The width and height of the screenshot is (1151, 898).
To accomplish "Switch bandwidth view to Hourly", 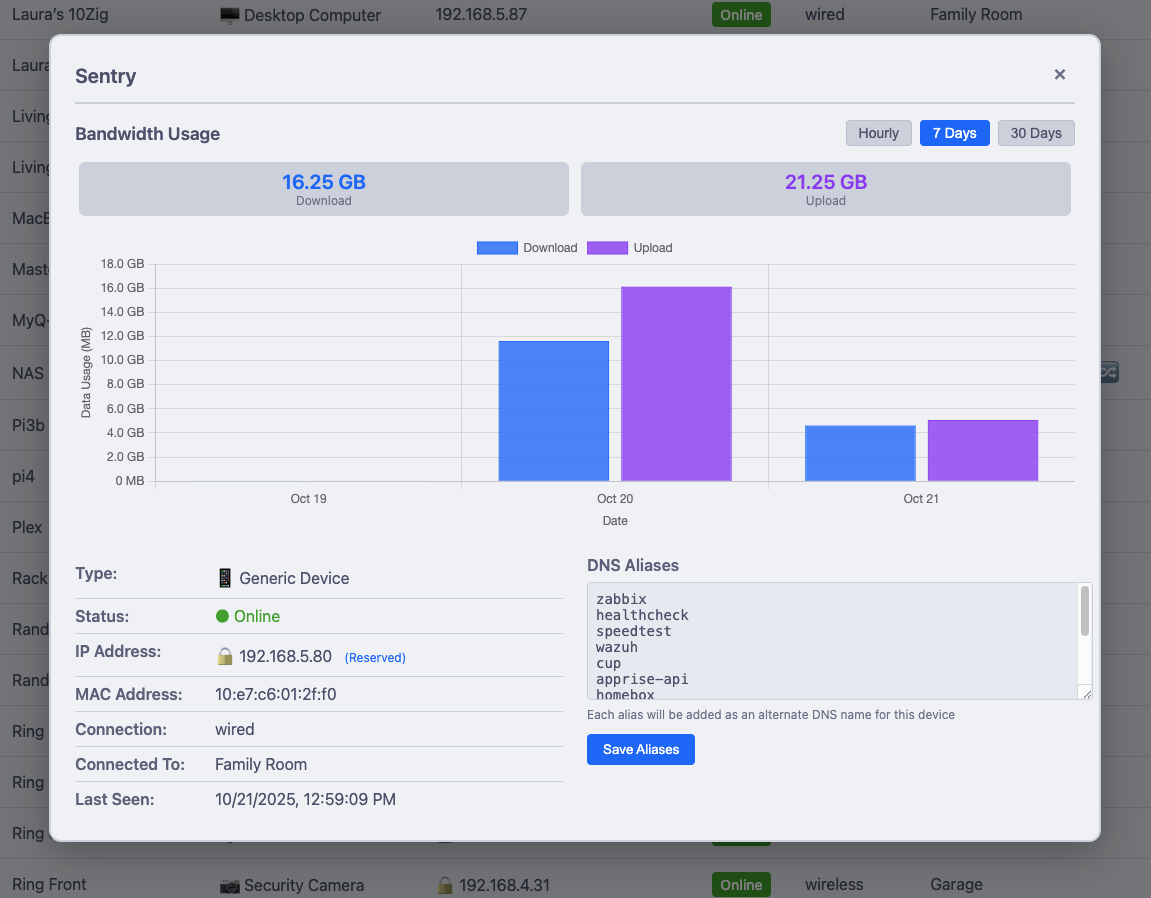I will point(878,133).
